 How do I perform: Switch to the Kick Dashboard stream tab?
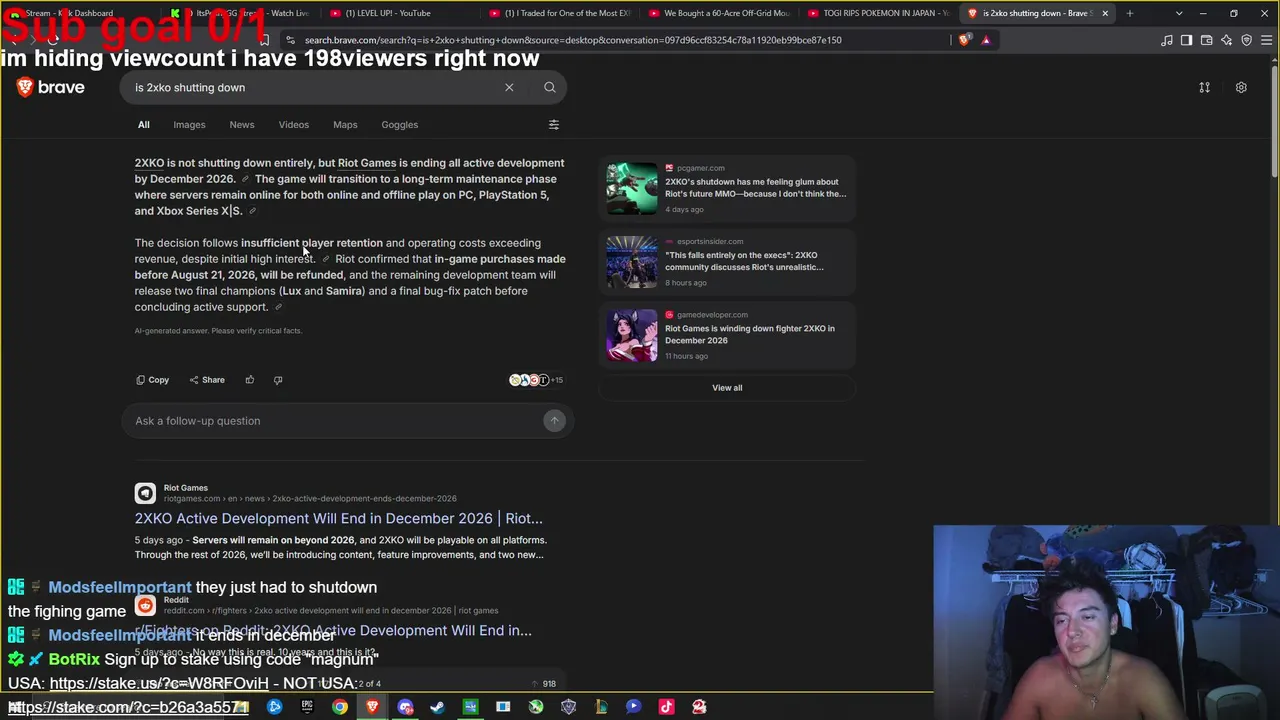pos(80,13)
